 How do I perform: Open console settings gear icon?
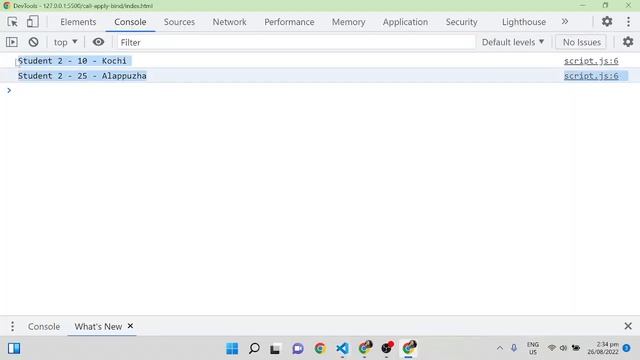[x=628, y=42]
